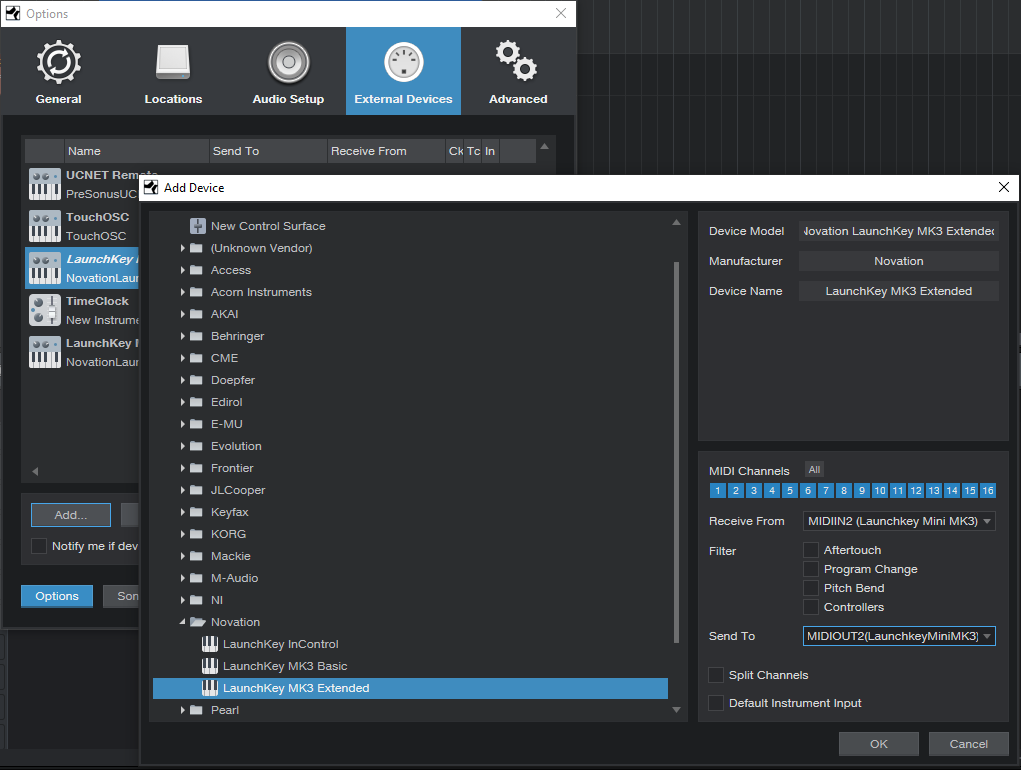Cancel the Add Device dialog

968,744
